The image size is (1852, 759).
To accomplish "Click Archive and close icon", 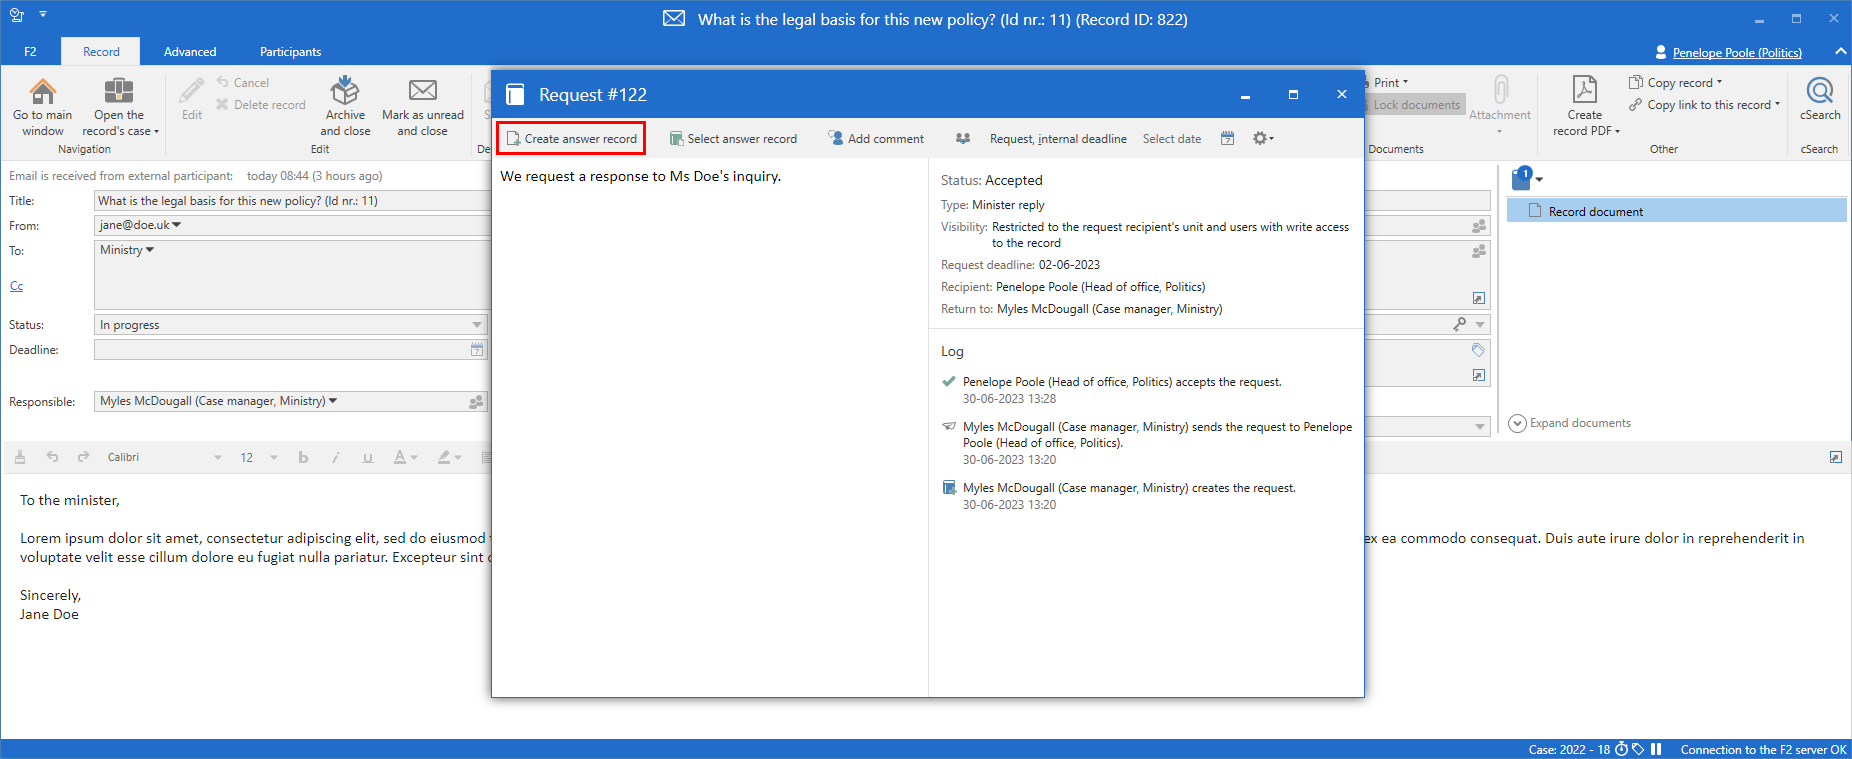I will pyautogui.click(x=345, y=92).
